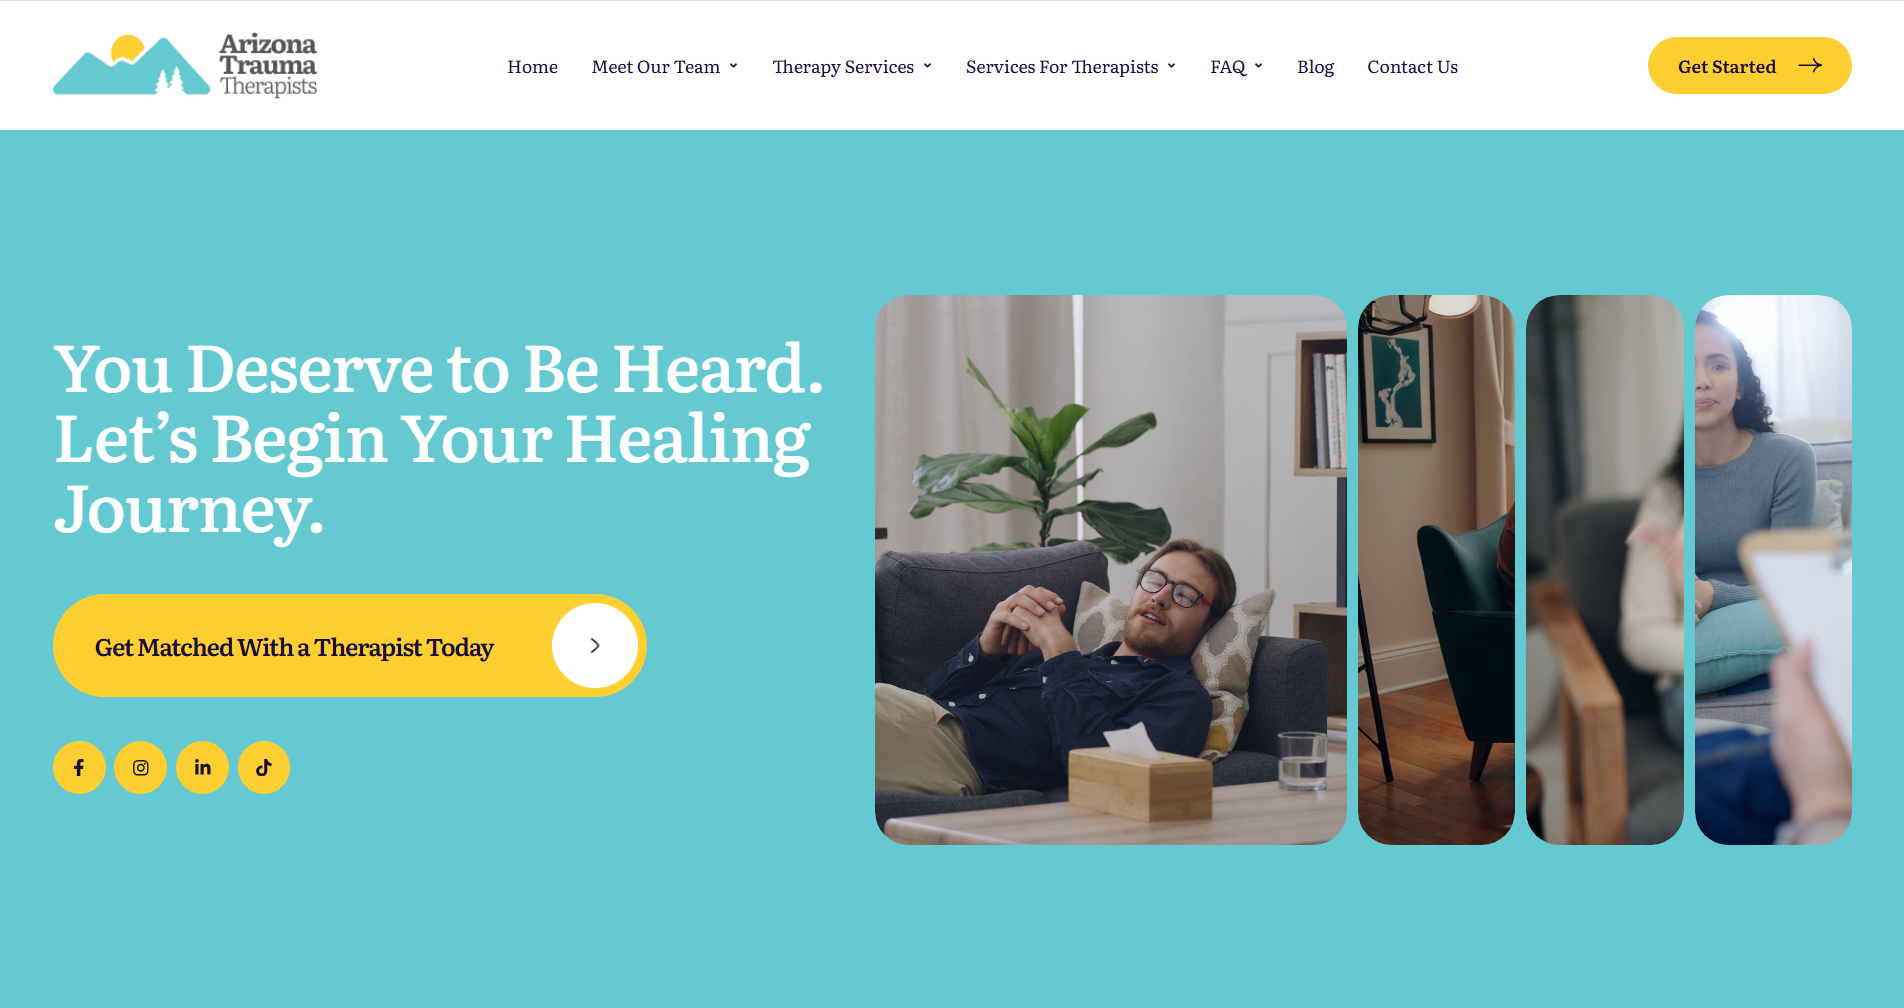
Task: Select the curly-haired woman image panel
Action: click(x=1773, y=570)
